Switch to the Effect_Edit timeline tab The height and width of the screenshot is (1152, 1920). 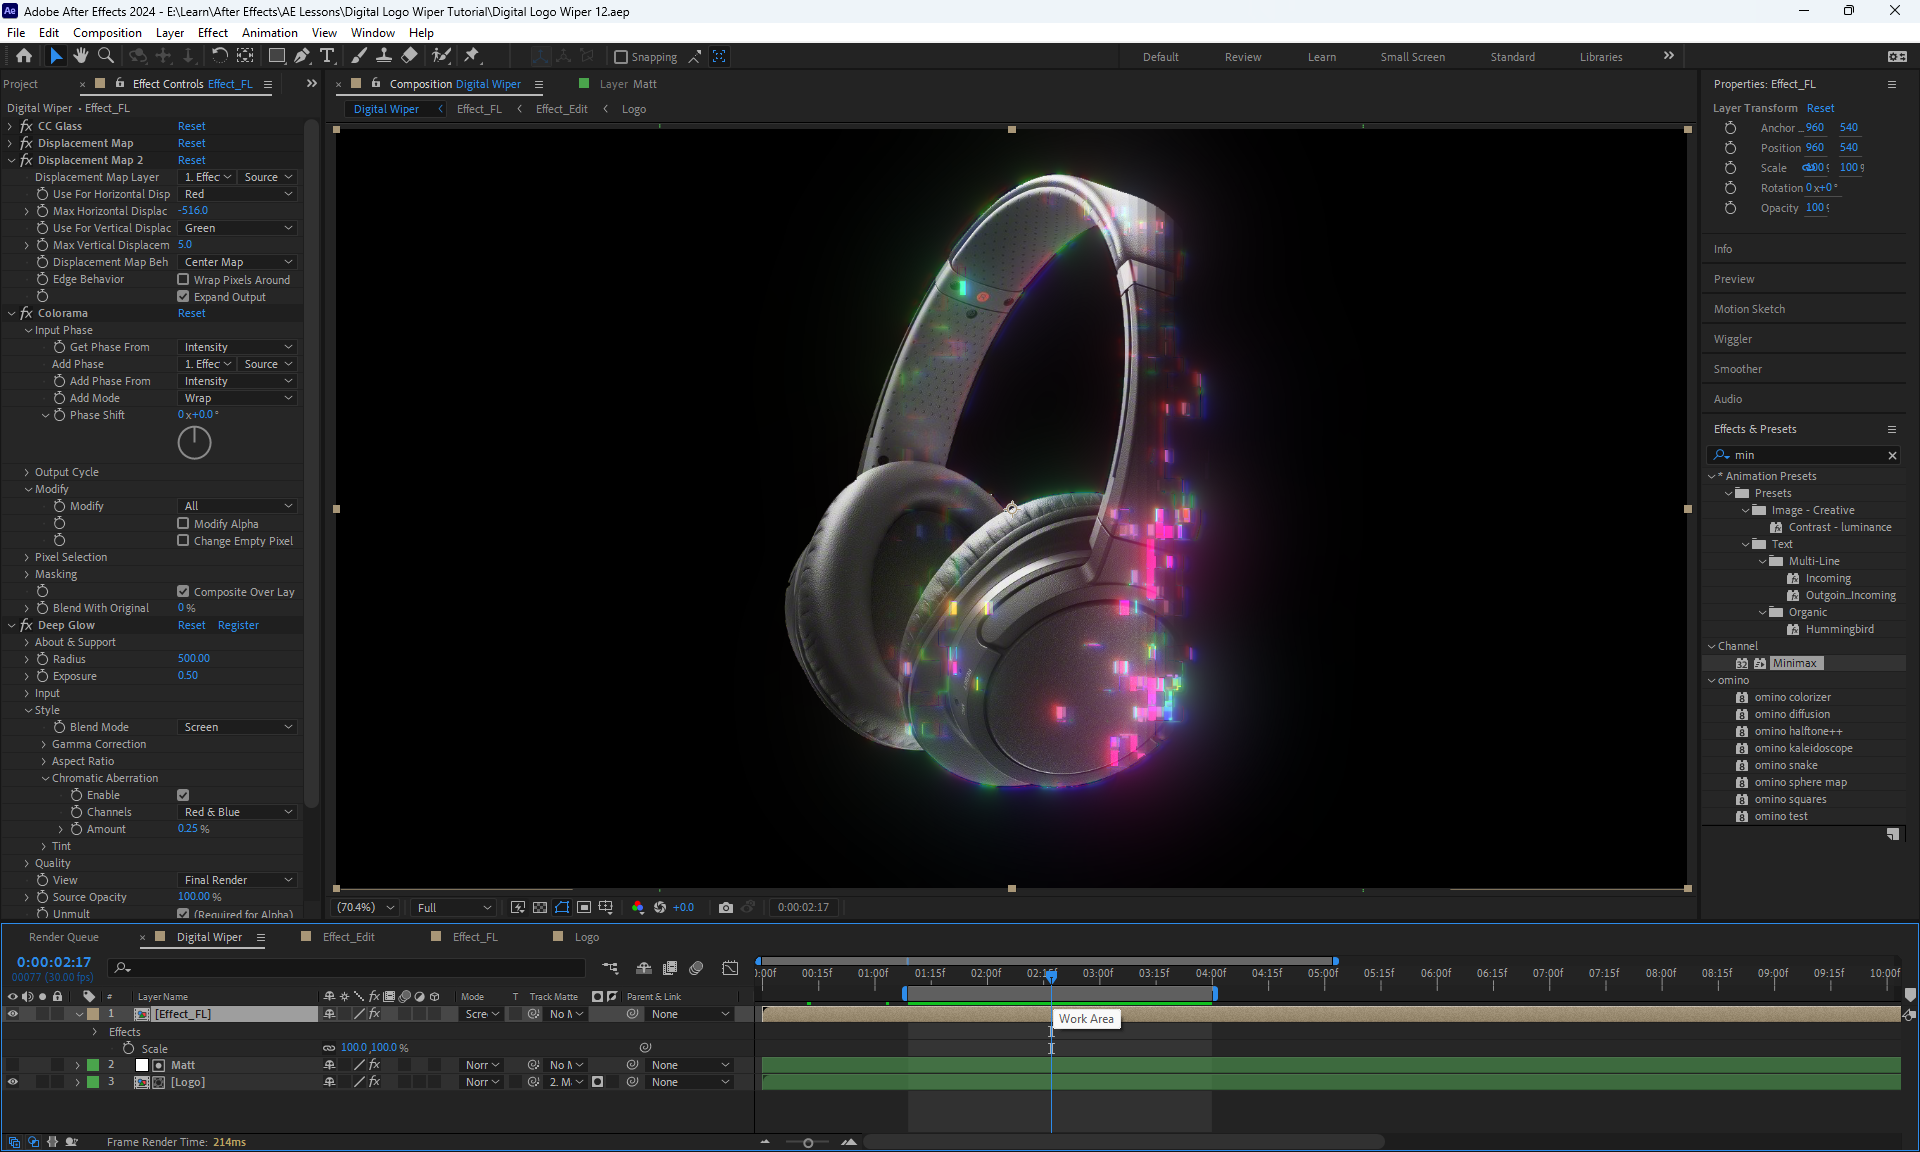coord(348,937)
